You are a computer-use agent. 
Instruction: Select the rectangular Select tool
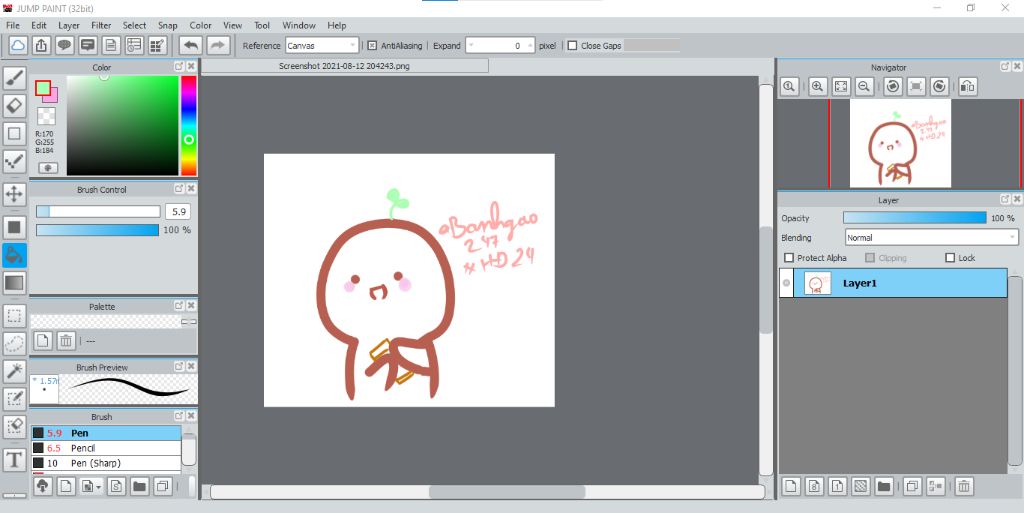(14, 316)
